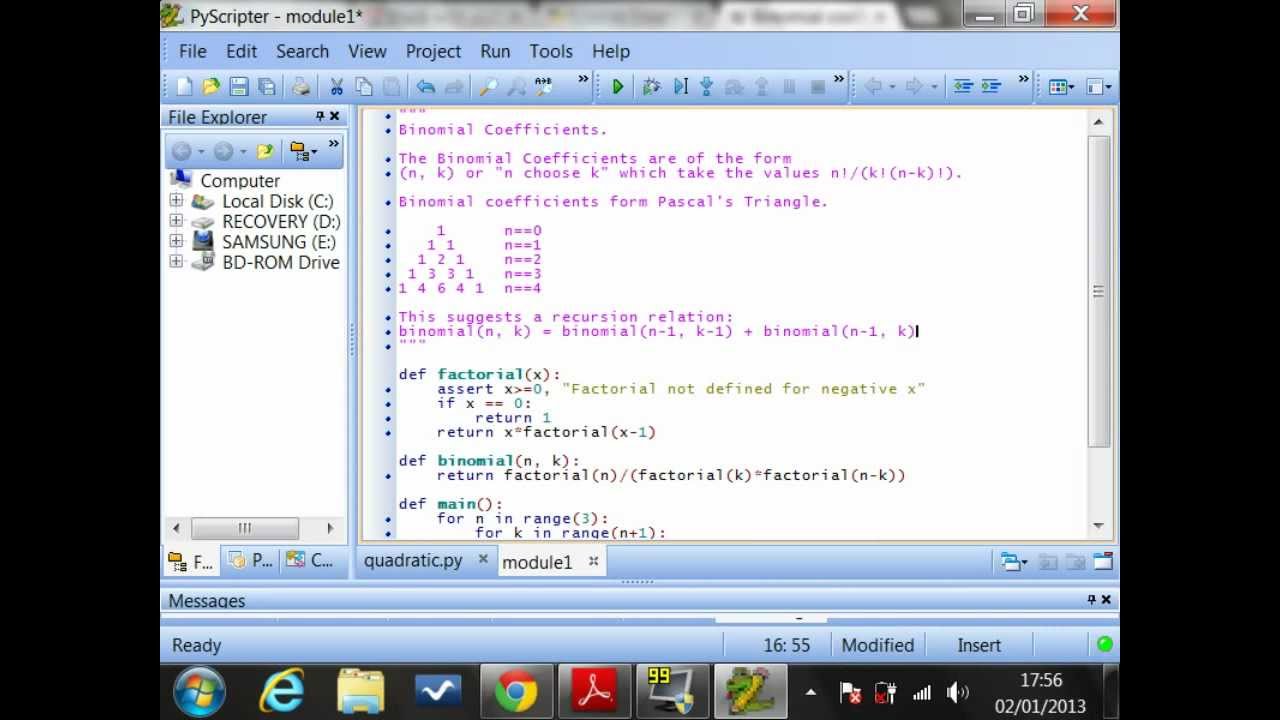The image size is (1280, 720).
Task: Close the module1 tab
Action: [593, 562]
